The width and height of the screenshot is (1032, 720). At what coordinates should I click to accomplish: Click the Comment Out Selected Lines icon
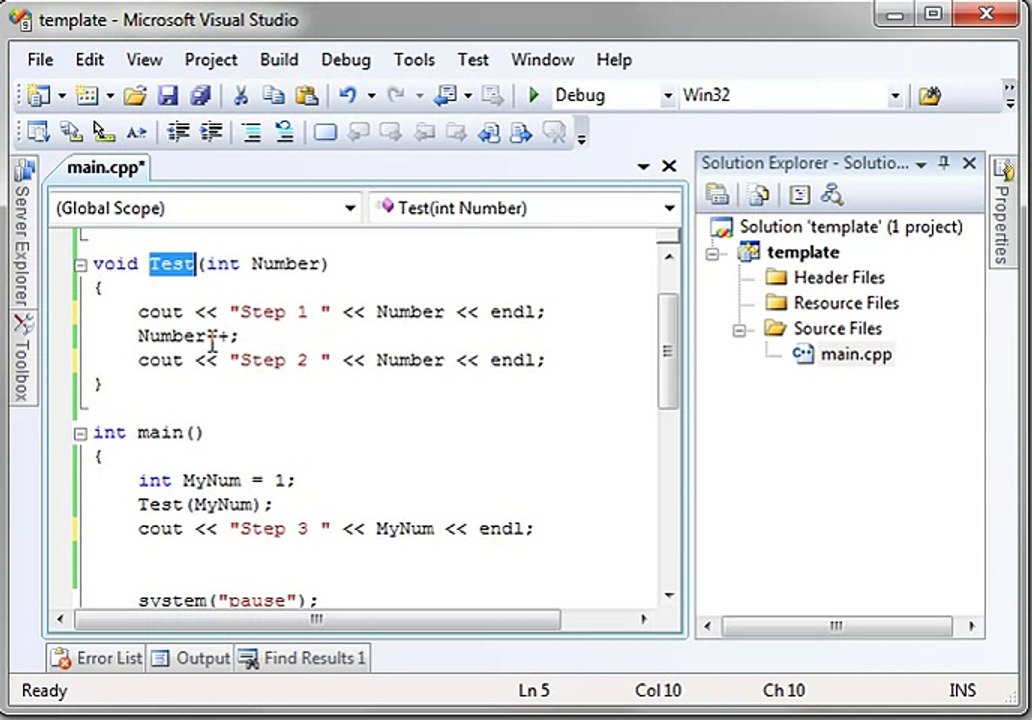pos(251,132)
